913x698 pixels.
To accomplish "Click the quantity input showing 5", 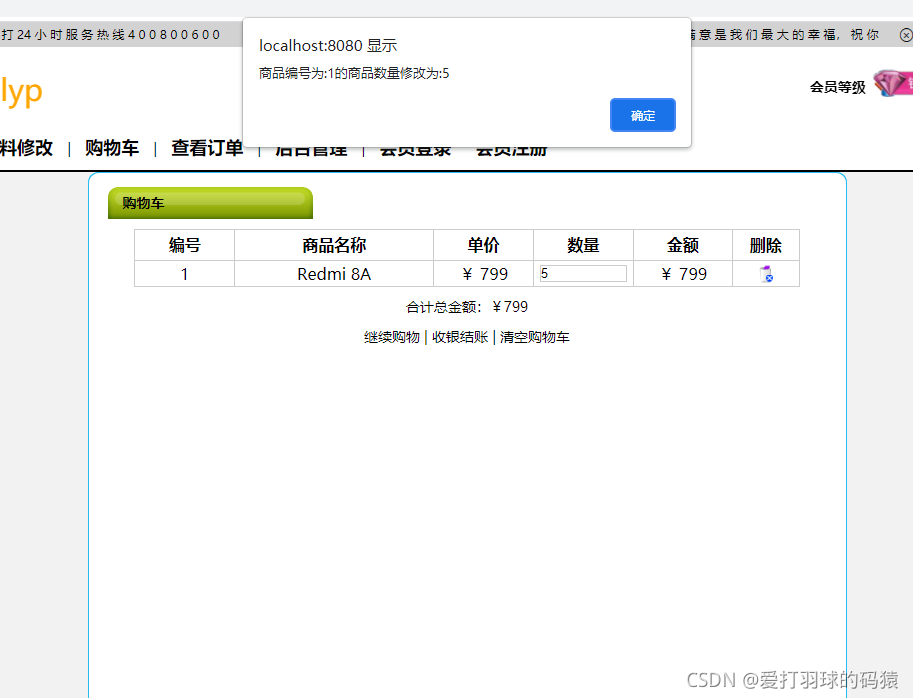I will 582,272.
